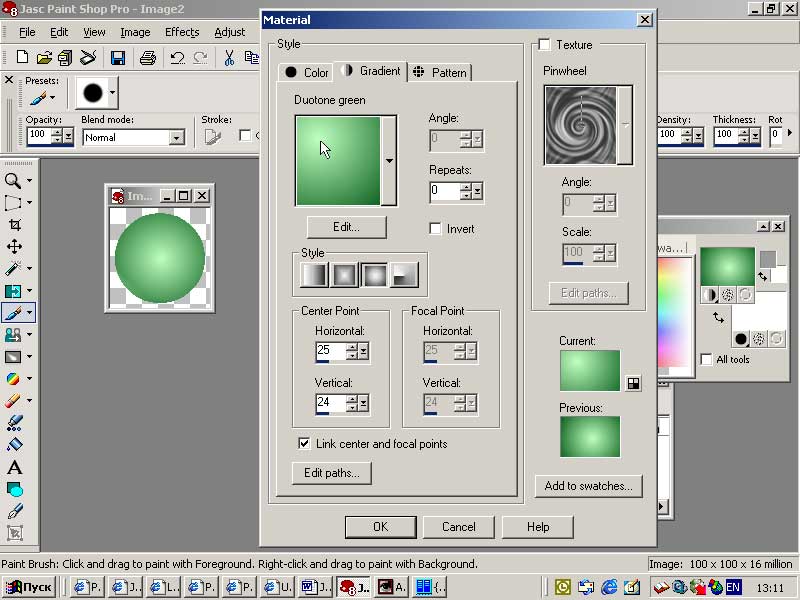Select the Text tool
The width and height of the screenshot is (800, 600).
tap(14, 467)
